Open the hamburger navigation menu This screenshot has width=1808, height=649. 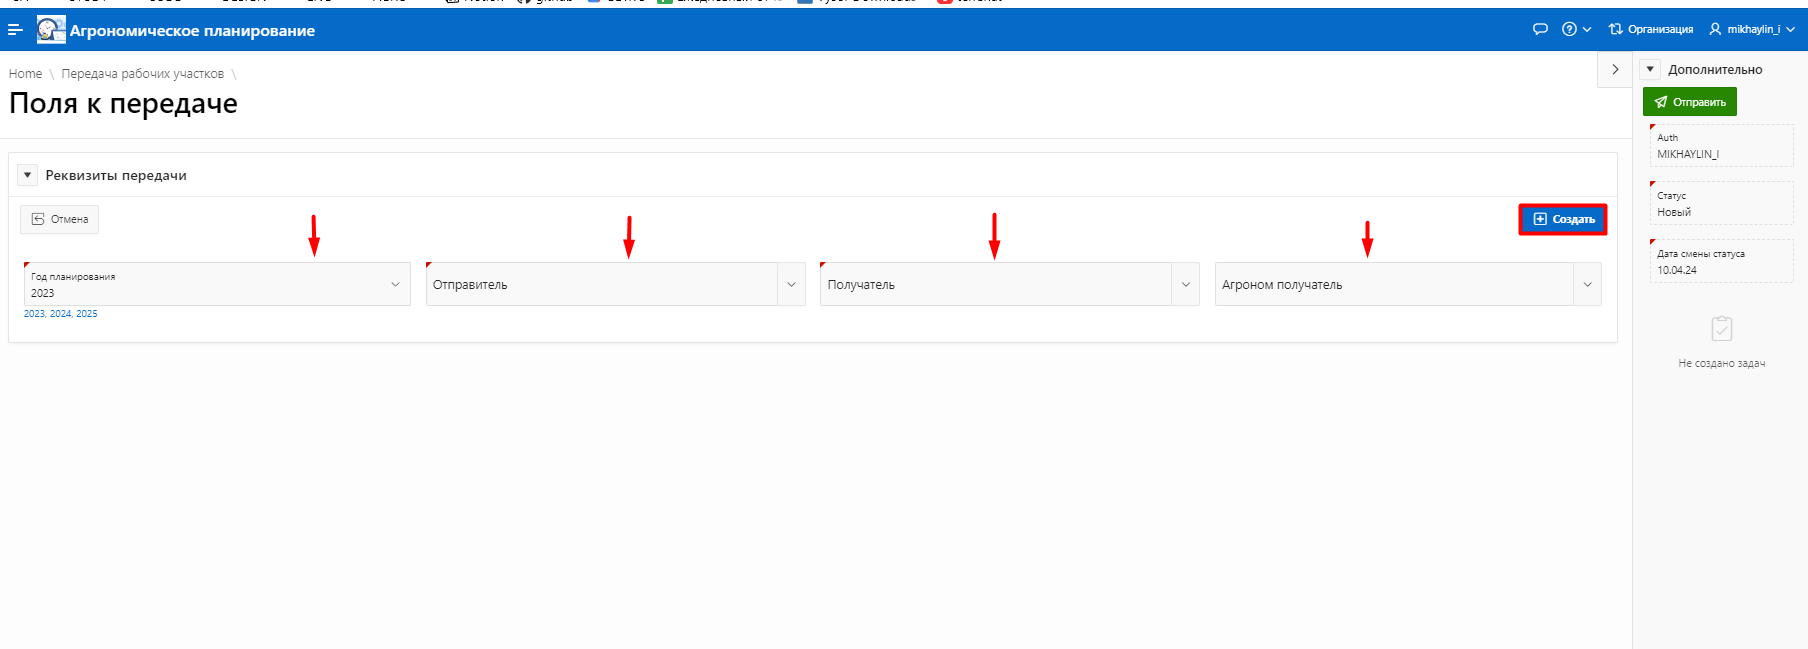[x=15, y=30]
